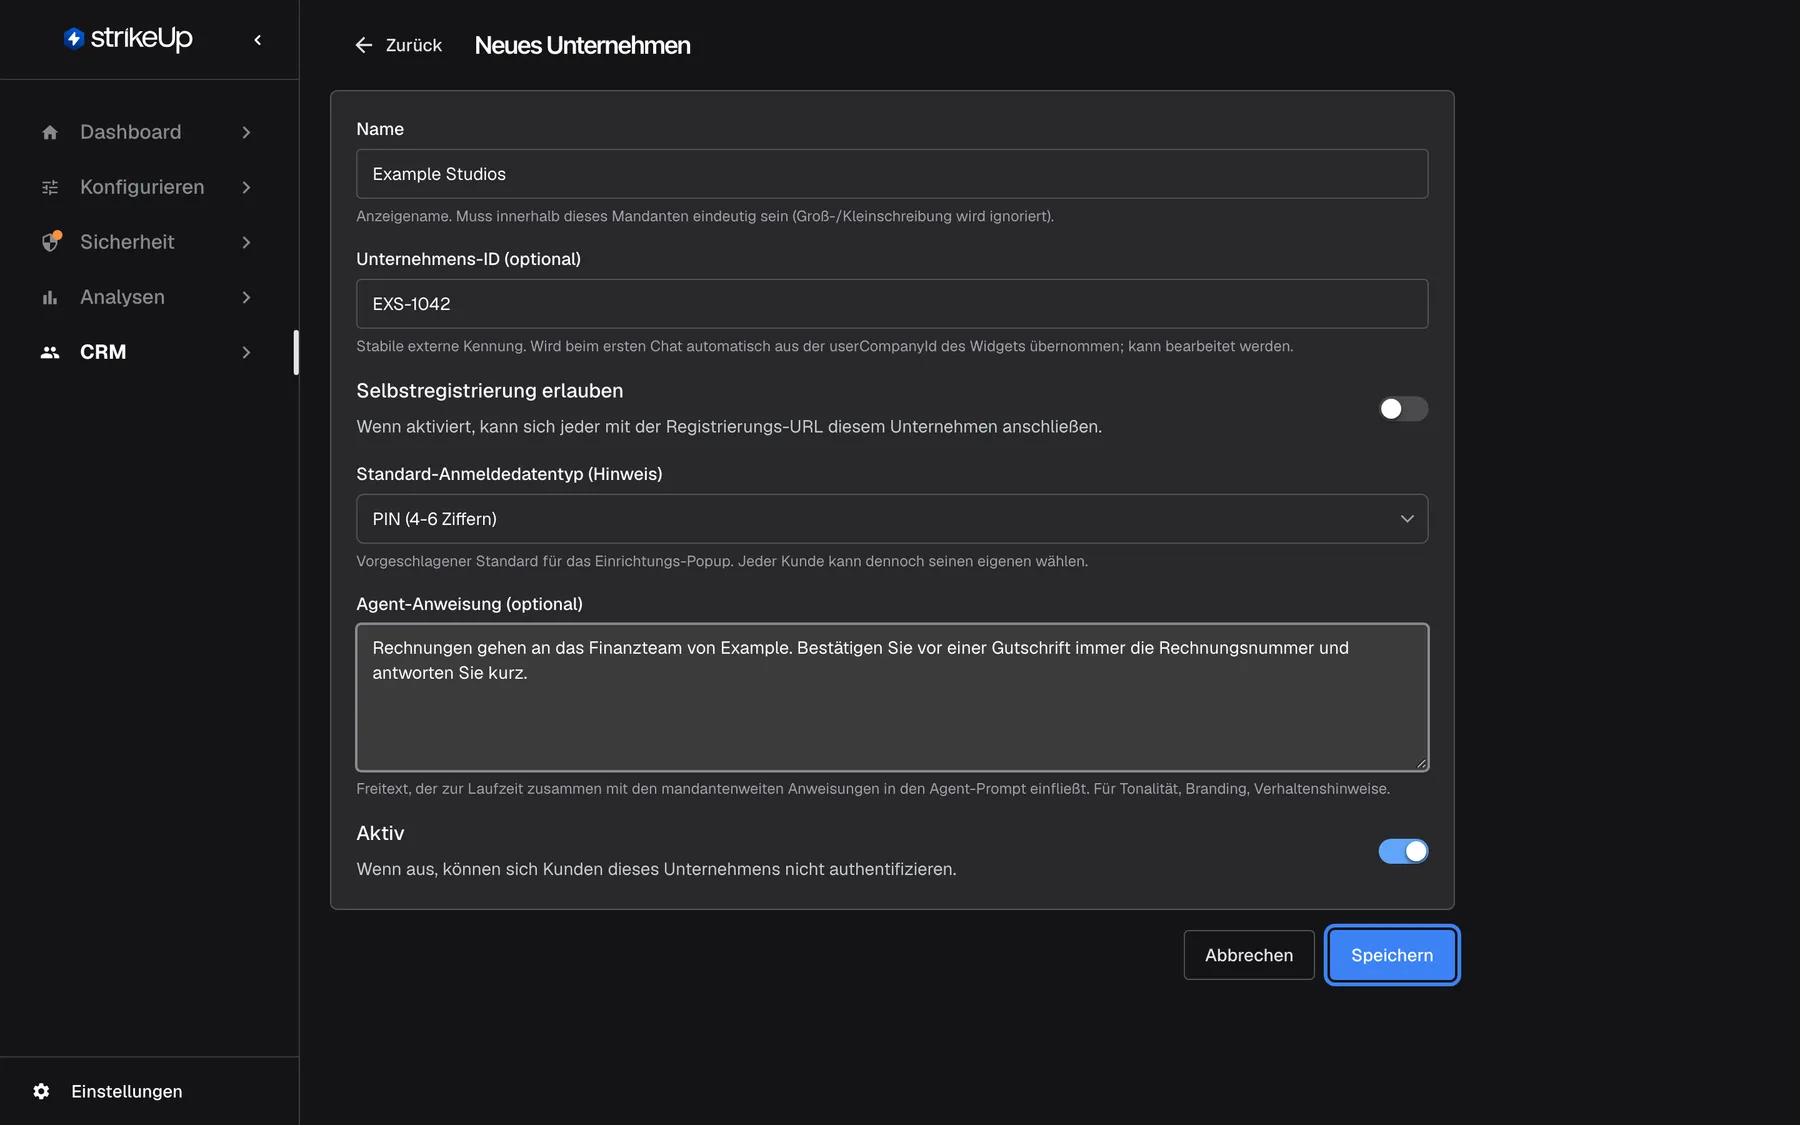Click the Analysen bar chart icon
The height and width of the screenshot is (1125, 1800).
pos(50,297)
